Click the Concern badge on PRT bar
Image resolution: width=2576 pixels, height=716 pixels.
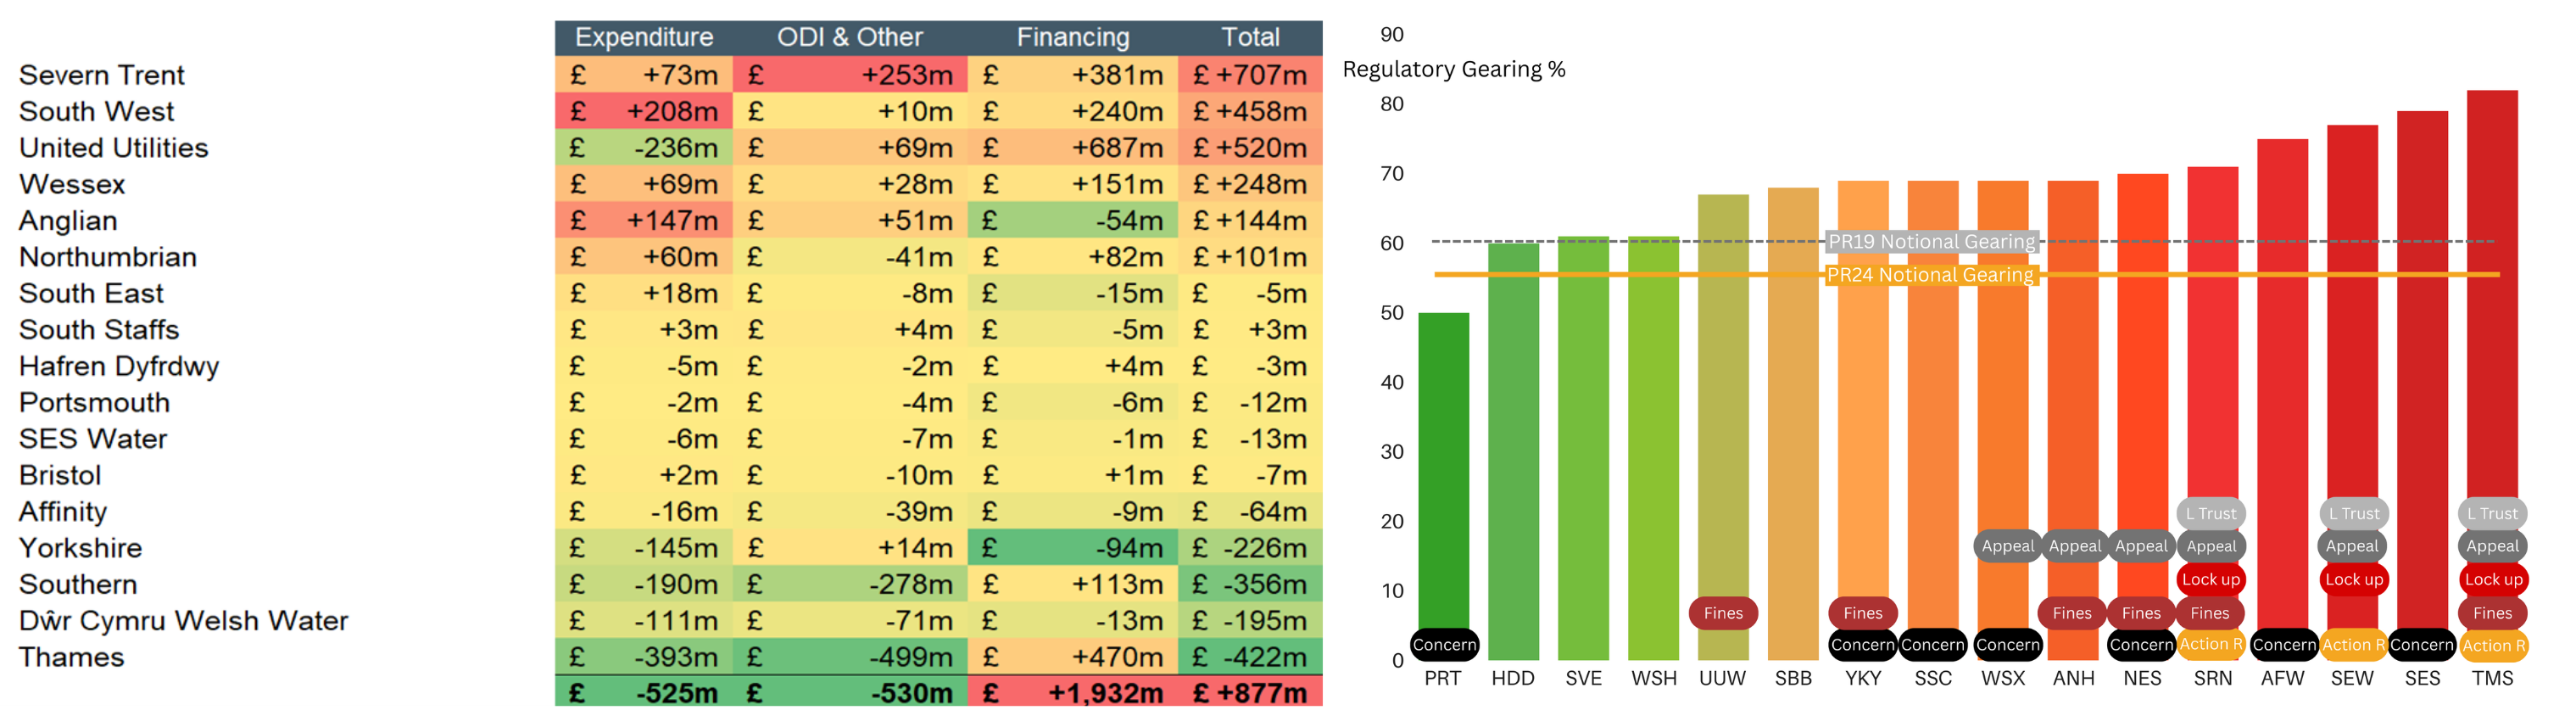coord(1444,645)
